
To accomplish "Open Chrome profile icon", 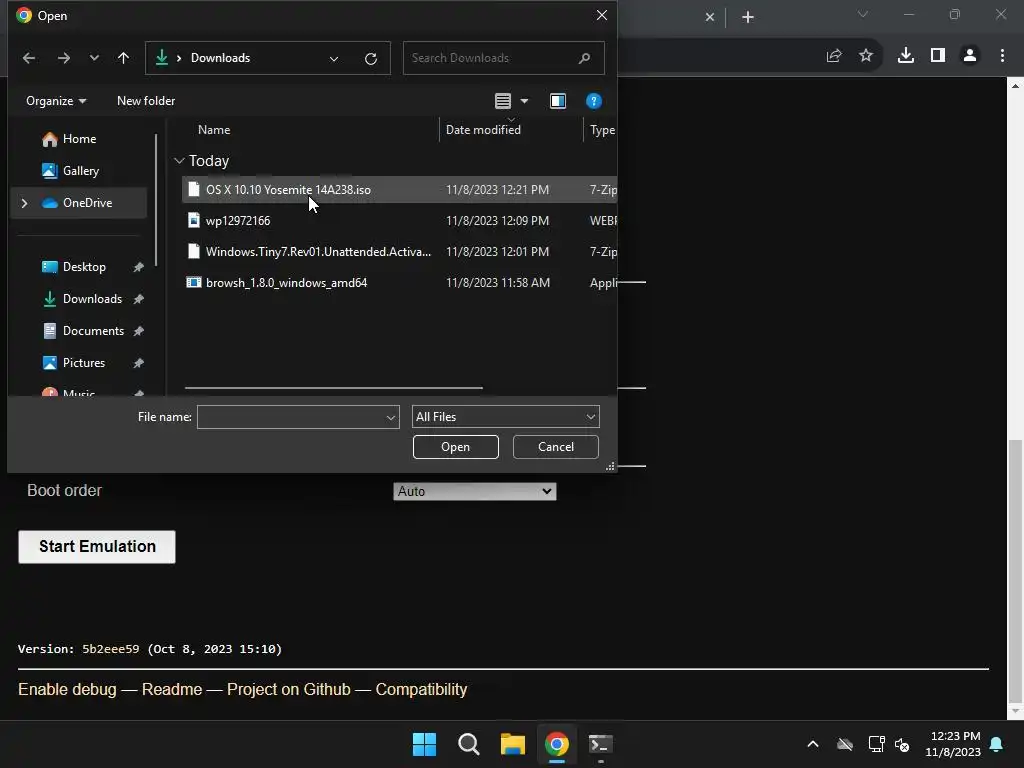I will (970, 56).
